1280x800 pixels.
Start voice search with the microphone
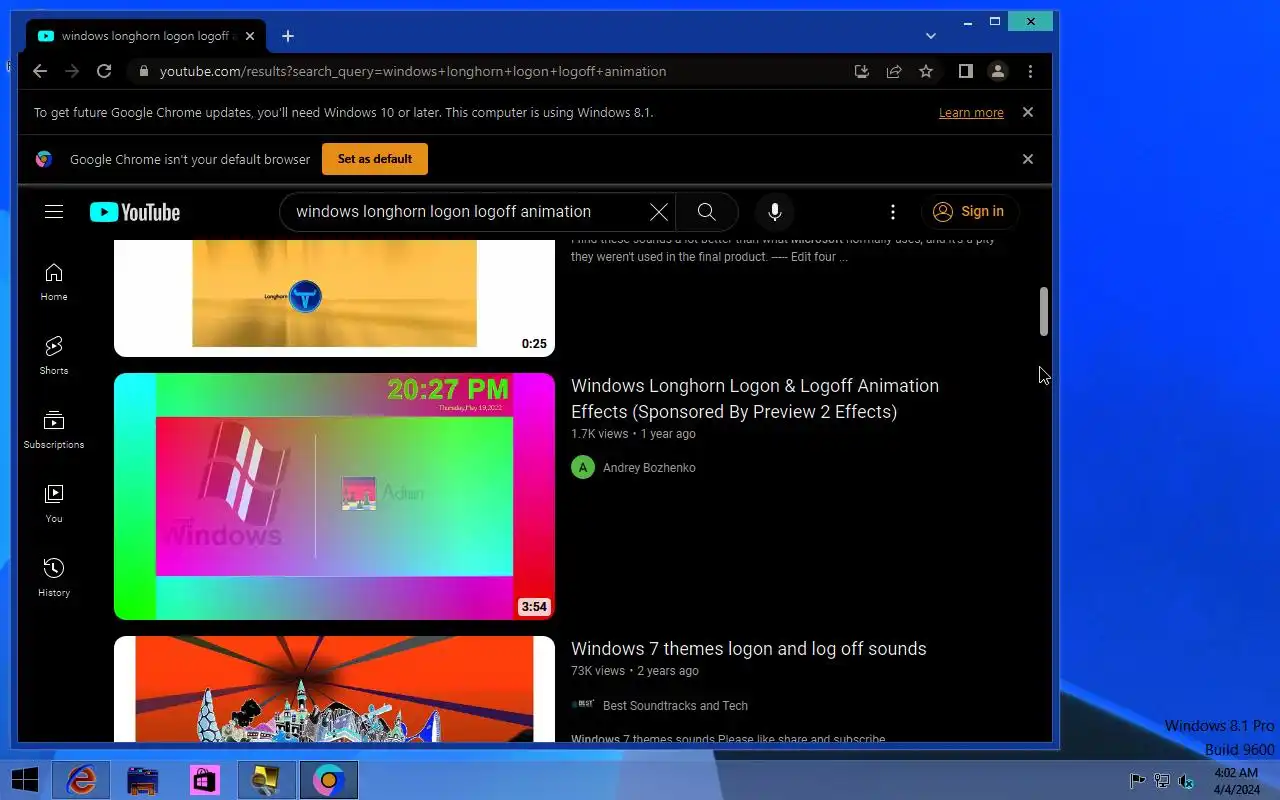point(774,212)
